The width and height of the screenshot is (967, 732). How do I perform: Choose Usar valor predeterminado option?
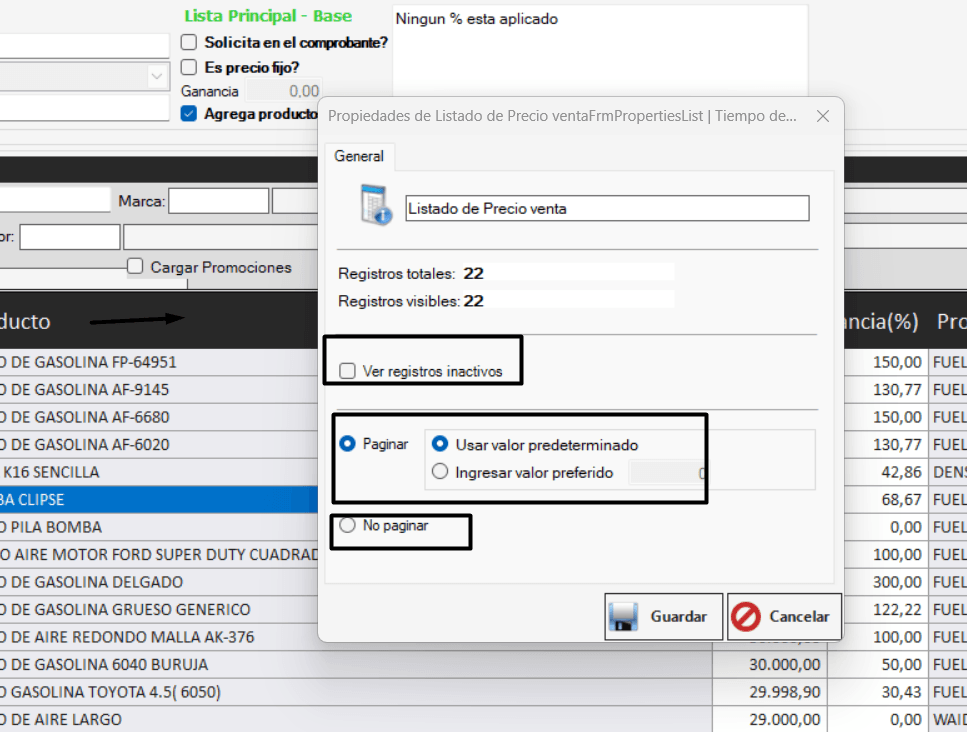pyautogui.click(x=439, y=445)
